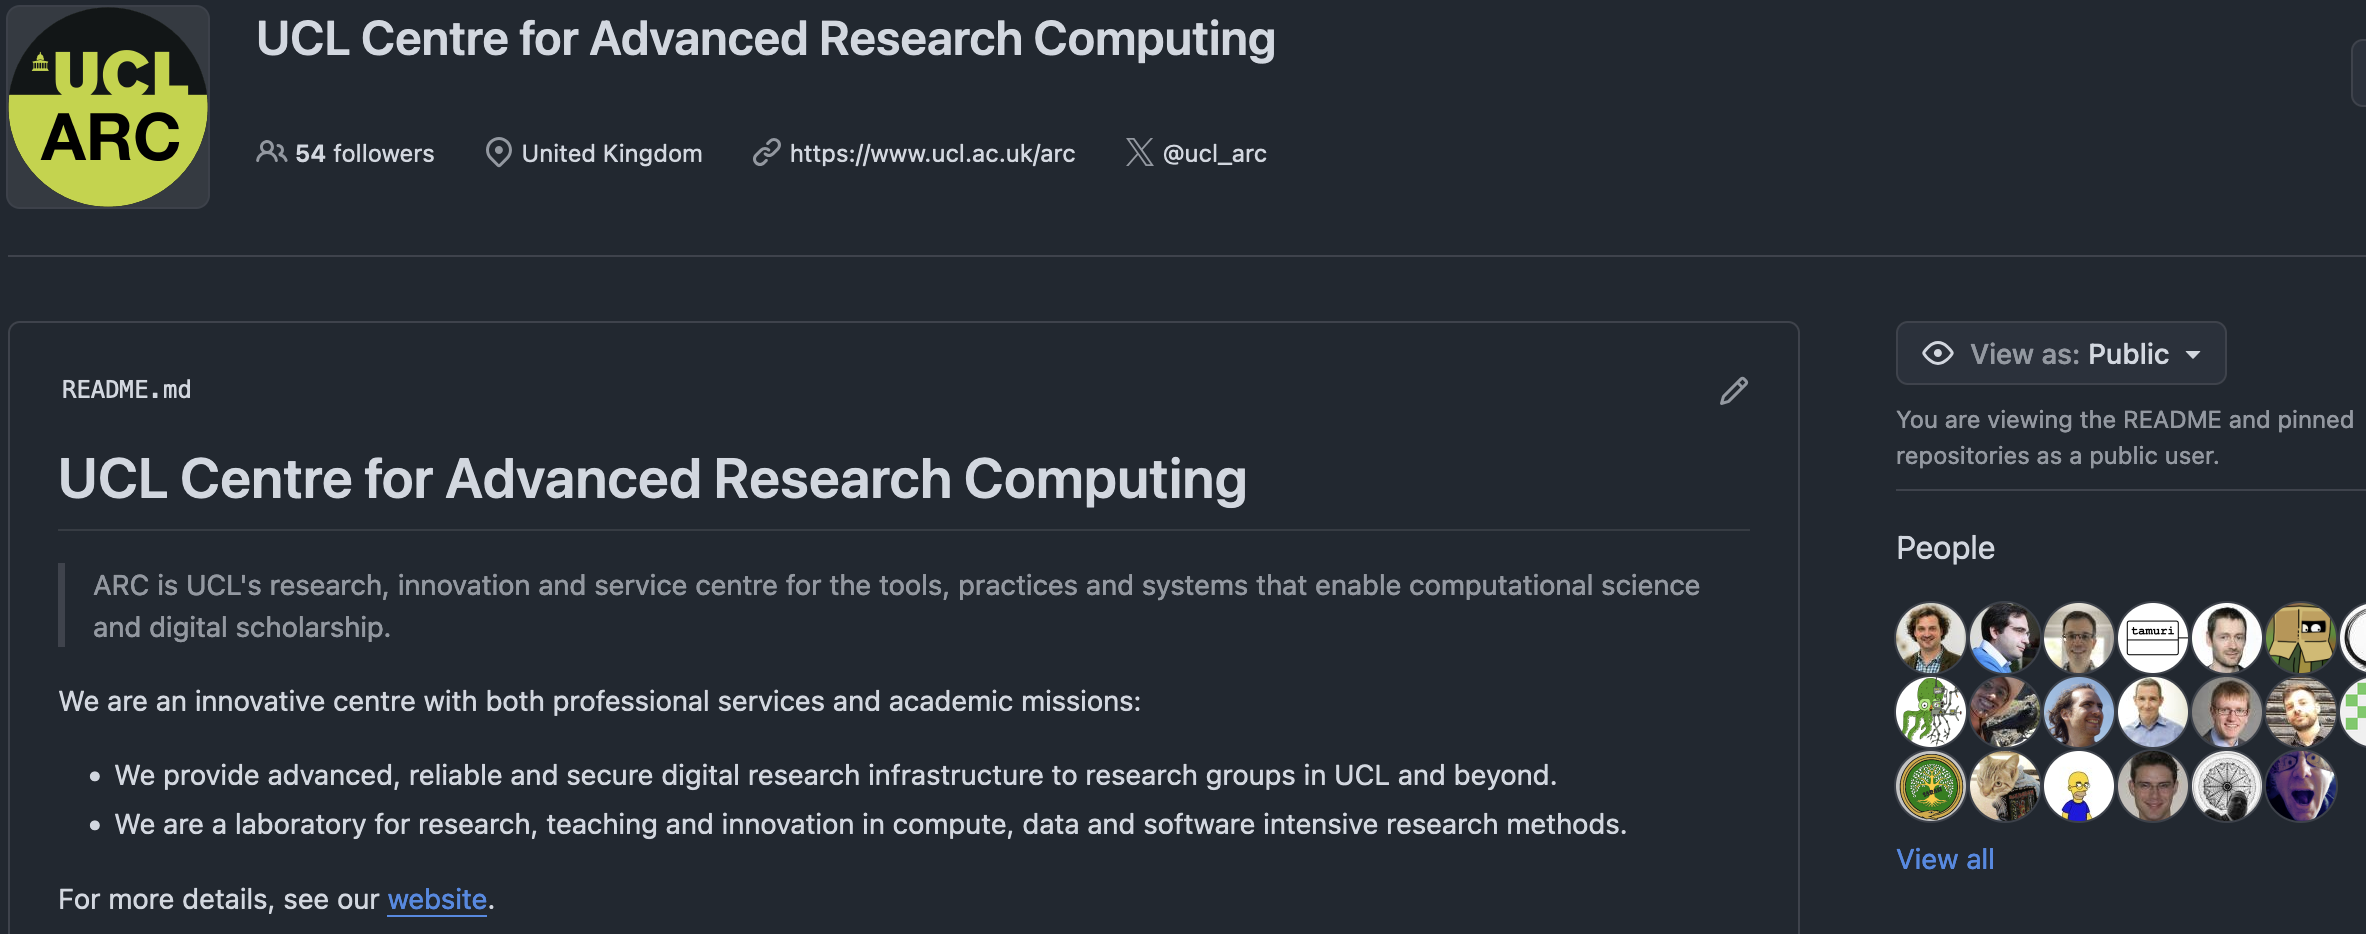This screenshot has width=2366, height=934.
Task: Click the green tree emblem avatar
Action: click(x=1930, y=786)
